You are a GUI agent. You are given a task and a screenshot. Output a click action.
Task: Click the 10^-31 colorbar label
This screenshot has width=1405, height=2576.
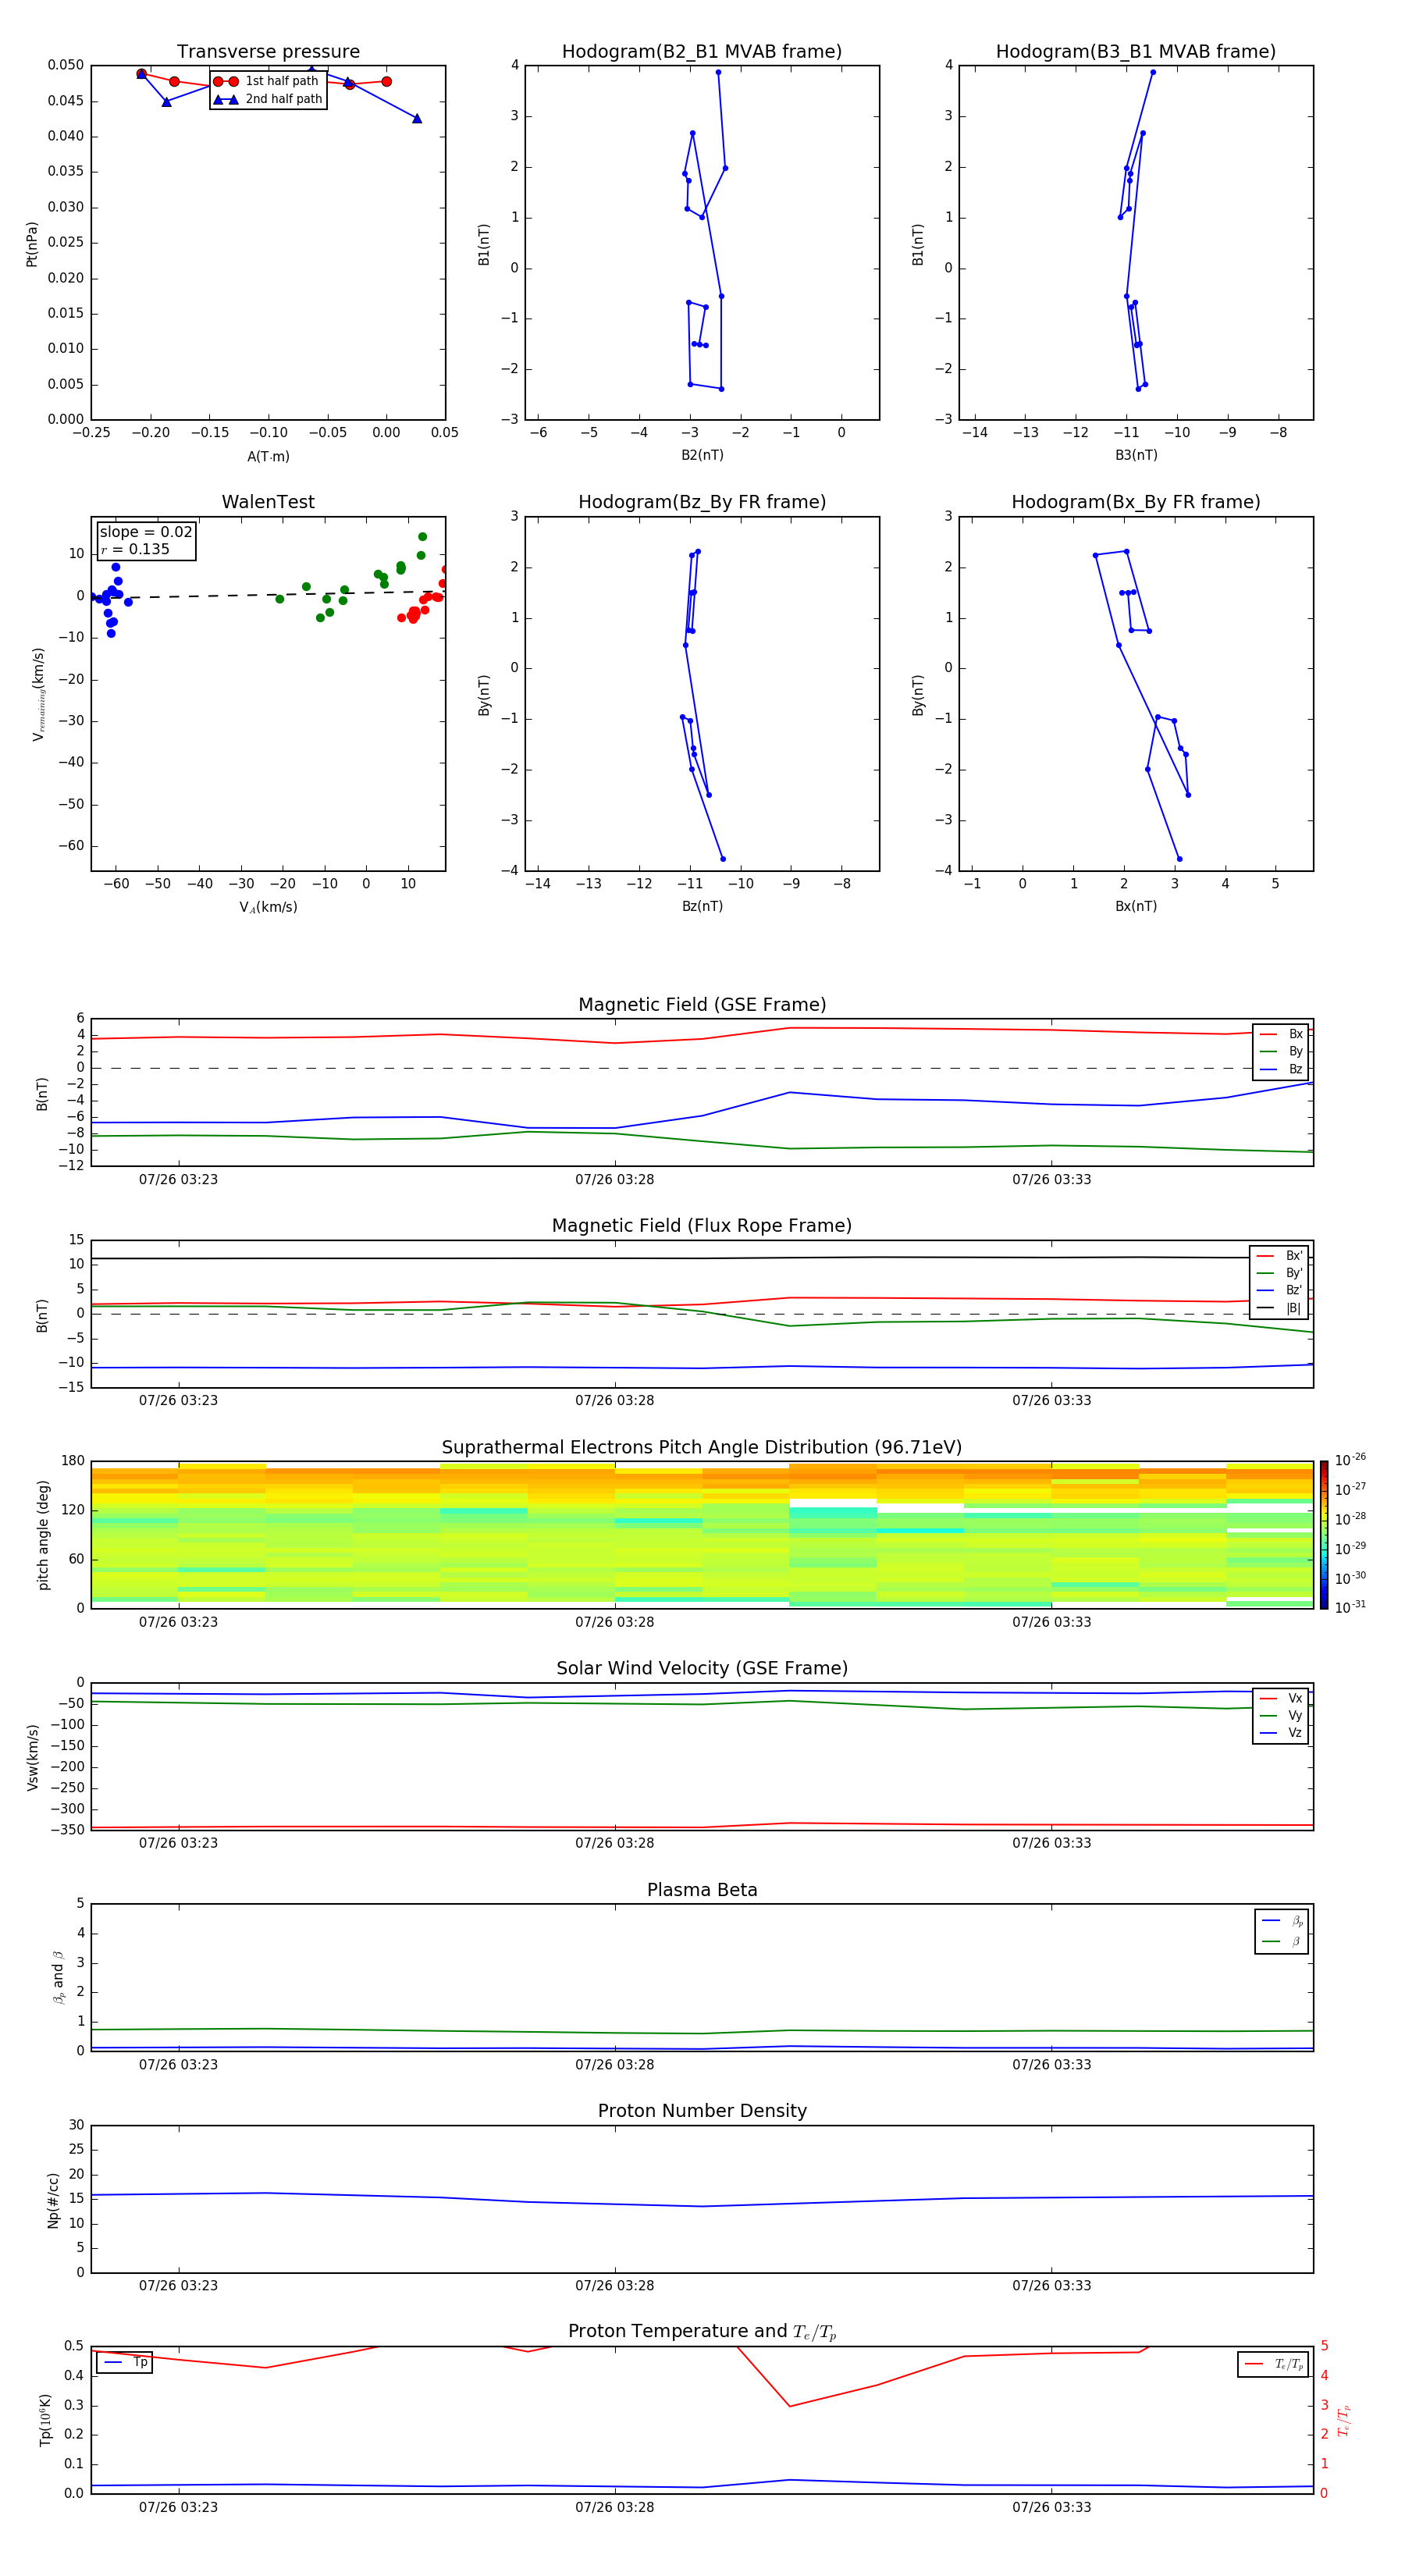(1350, 1607)
